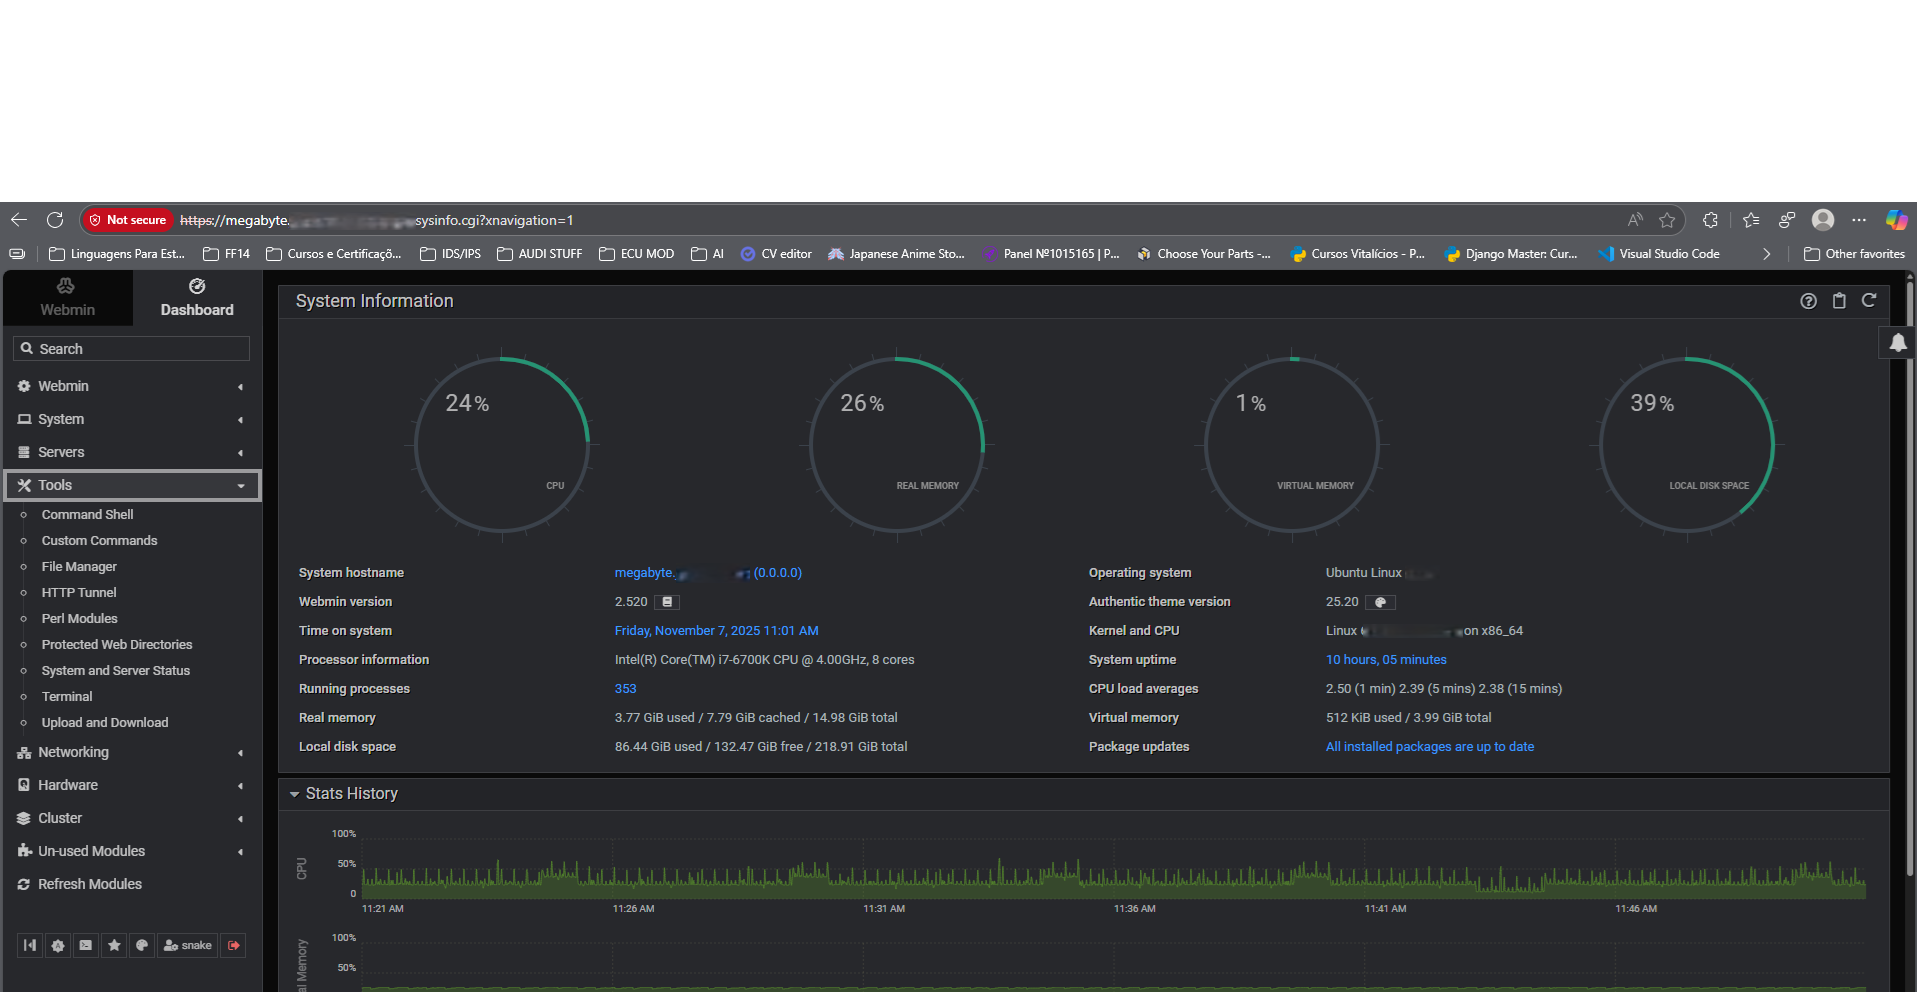Open module config via the clipboard icon

(1838, 300)
